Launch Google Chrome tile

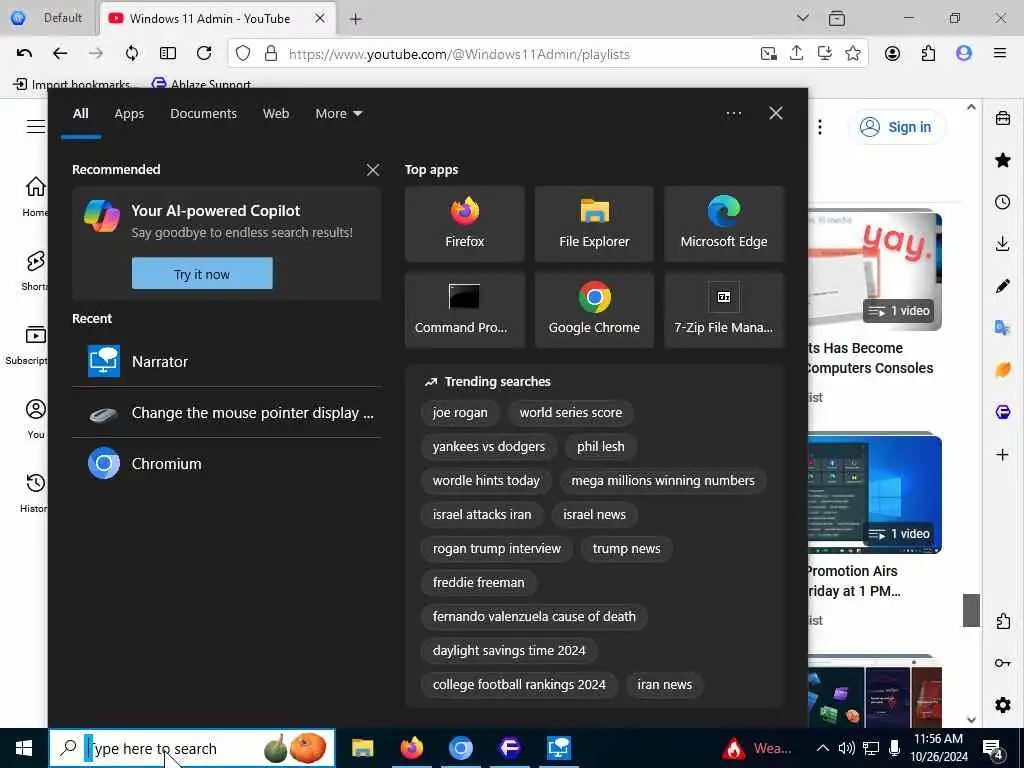[594, 310]
